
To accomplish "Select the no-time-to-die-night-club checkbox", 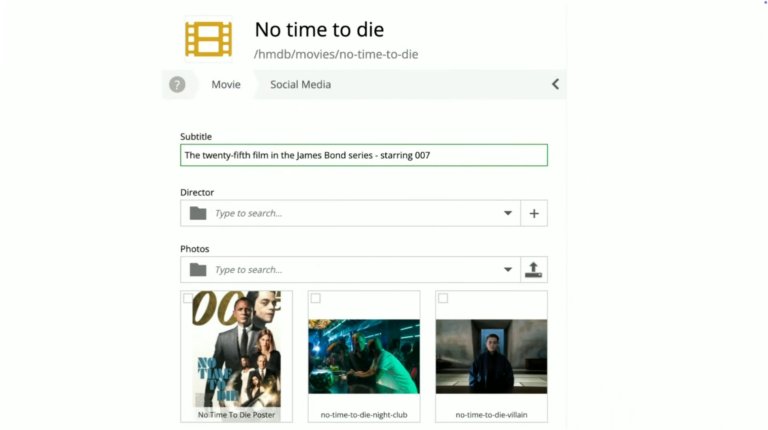I will 315,298.
